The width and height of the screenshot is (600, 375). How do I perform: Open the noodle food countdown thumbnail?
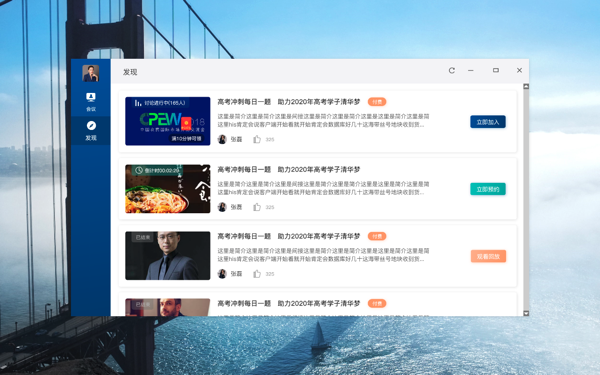click(168, 189)
